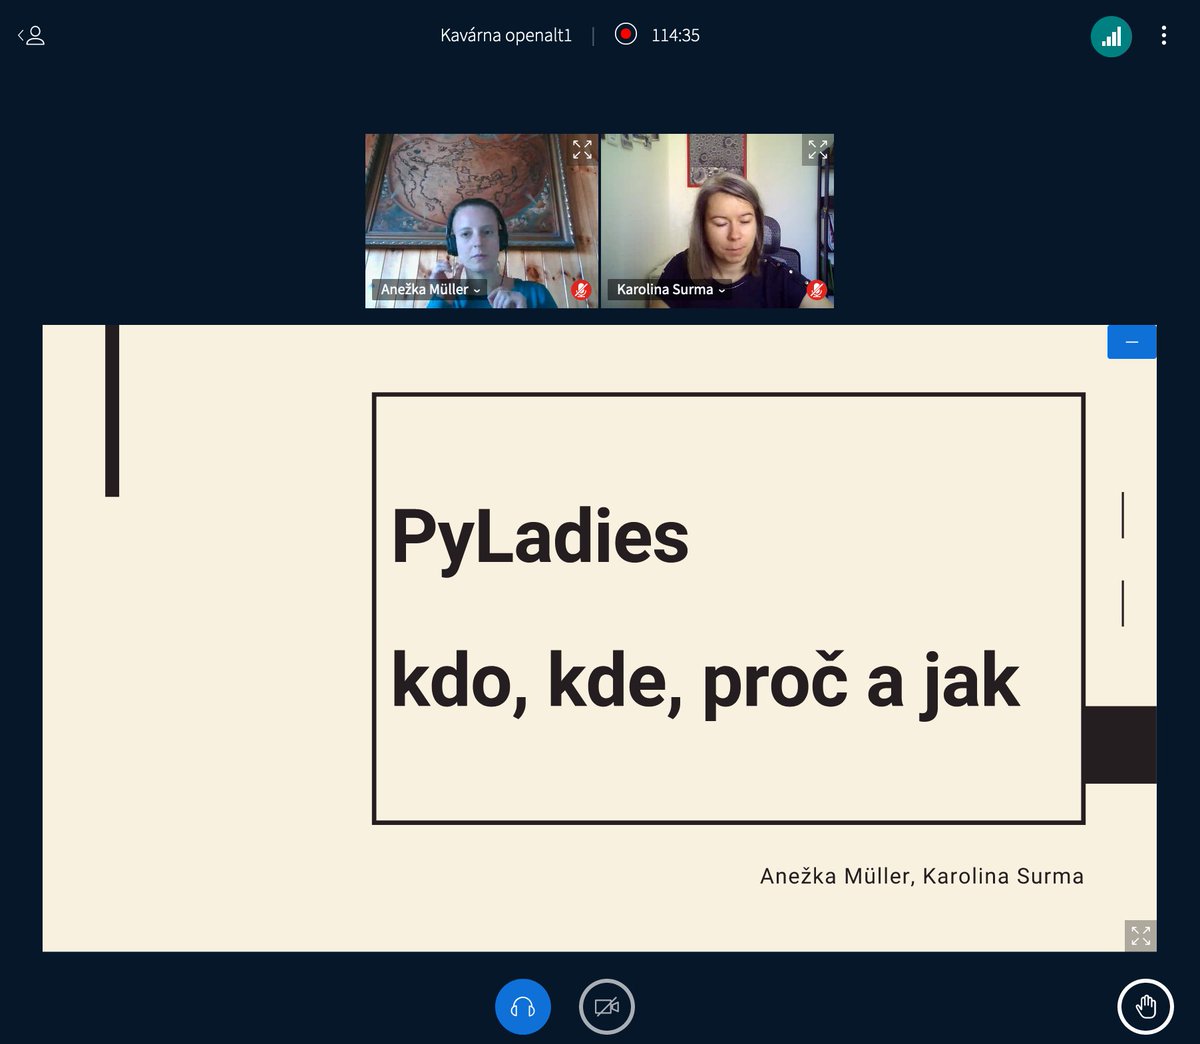Click muted microphone icon on Anežka's webcam
The width and height of the screenshot is (1200, 1044).
[x=578, y=290]
